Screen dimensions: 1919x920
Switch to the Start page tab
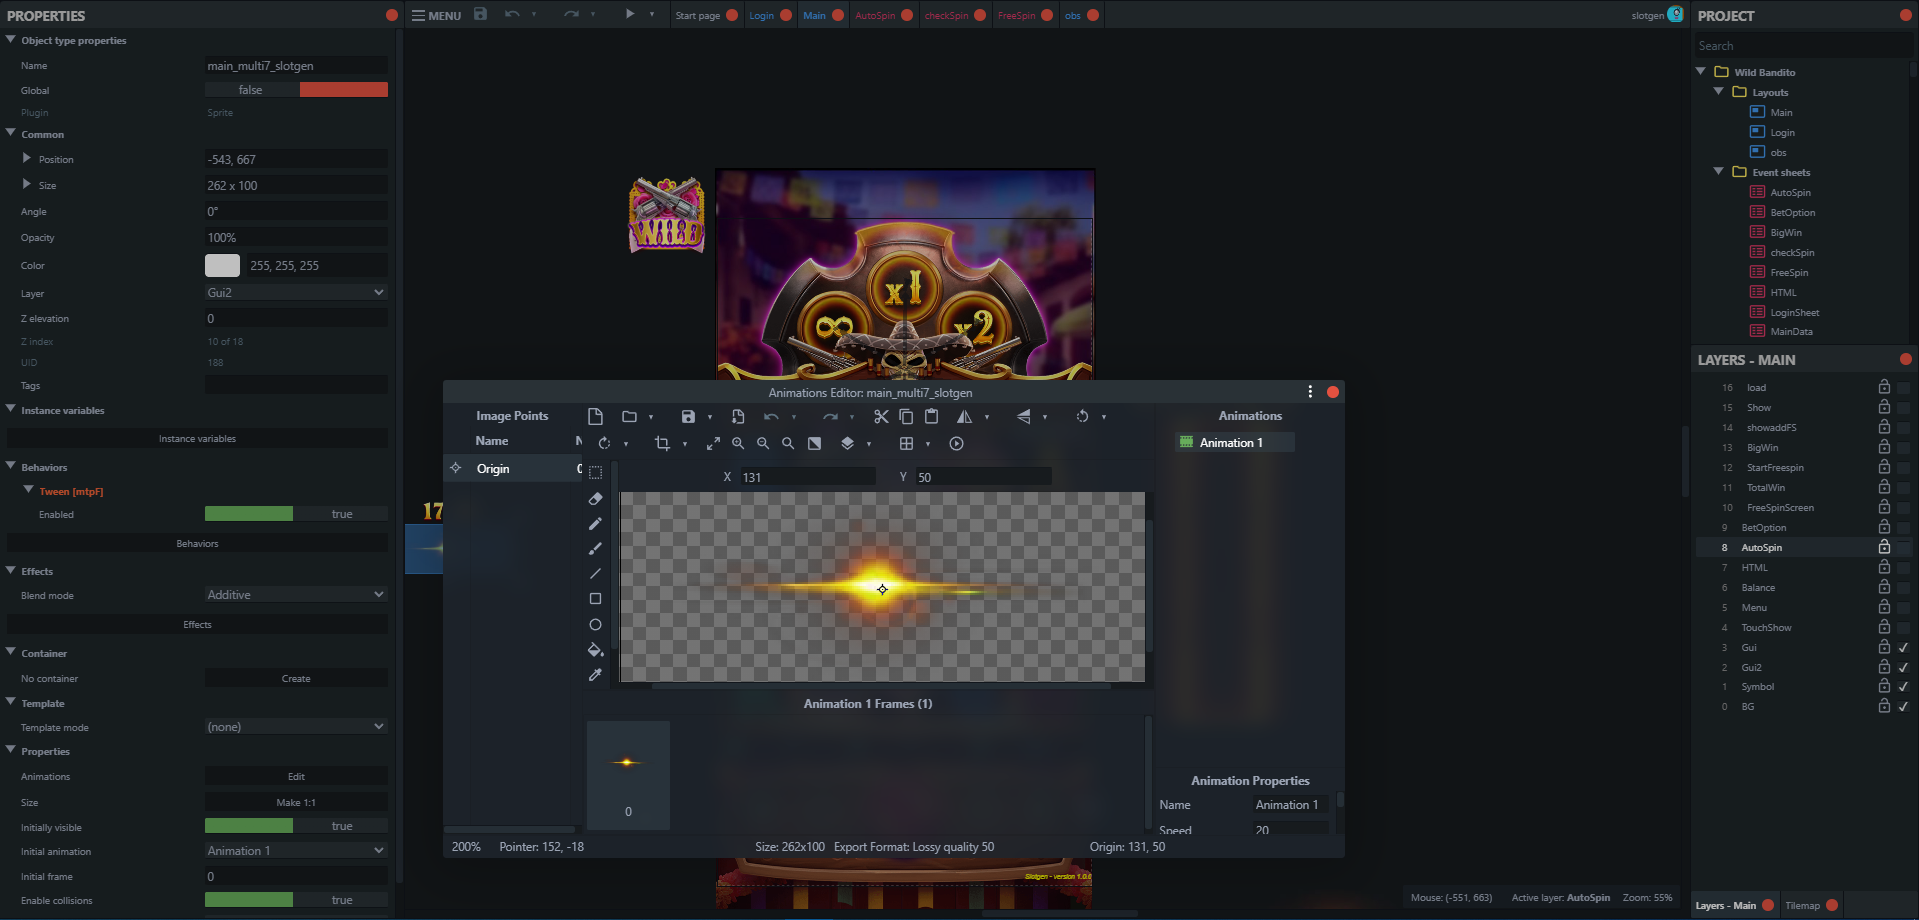pyautogui.click(x=698, y=15)
